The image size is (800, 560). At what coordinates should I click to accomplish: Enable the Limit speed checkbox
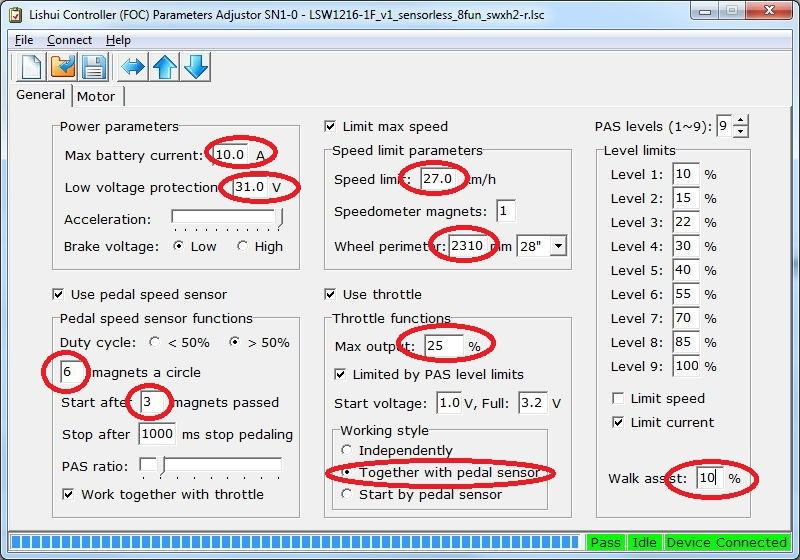[618, 398]
